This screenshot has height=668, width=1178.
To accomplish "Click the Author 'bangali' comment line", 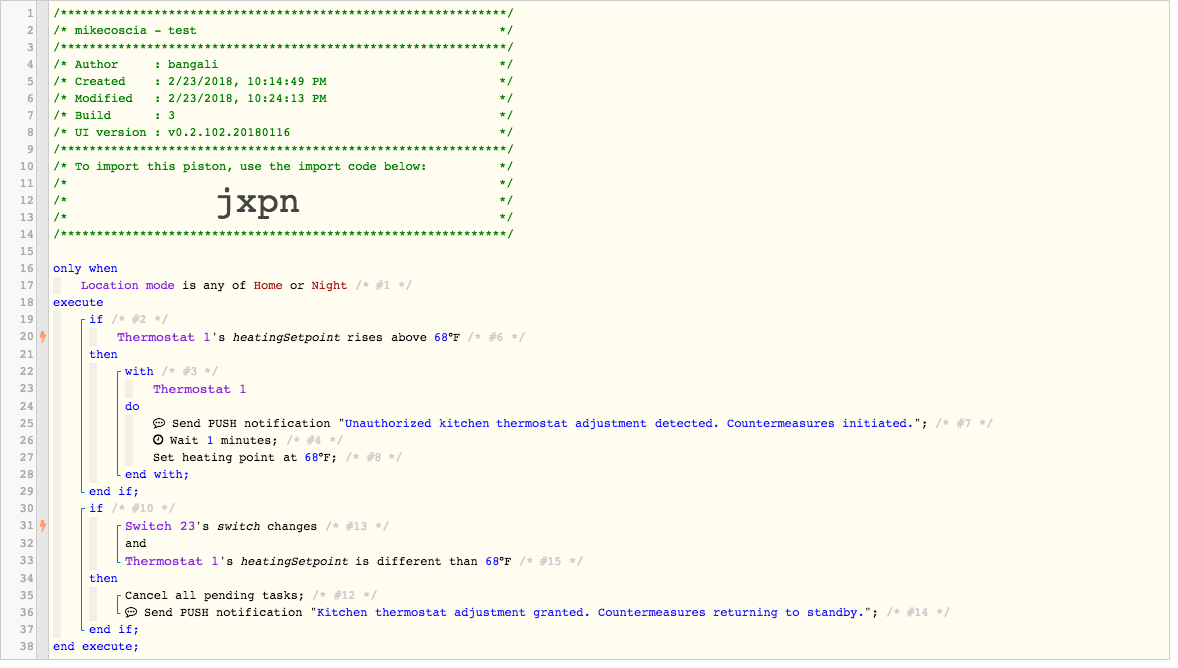I will [x=282, y=65].
